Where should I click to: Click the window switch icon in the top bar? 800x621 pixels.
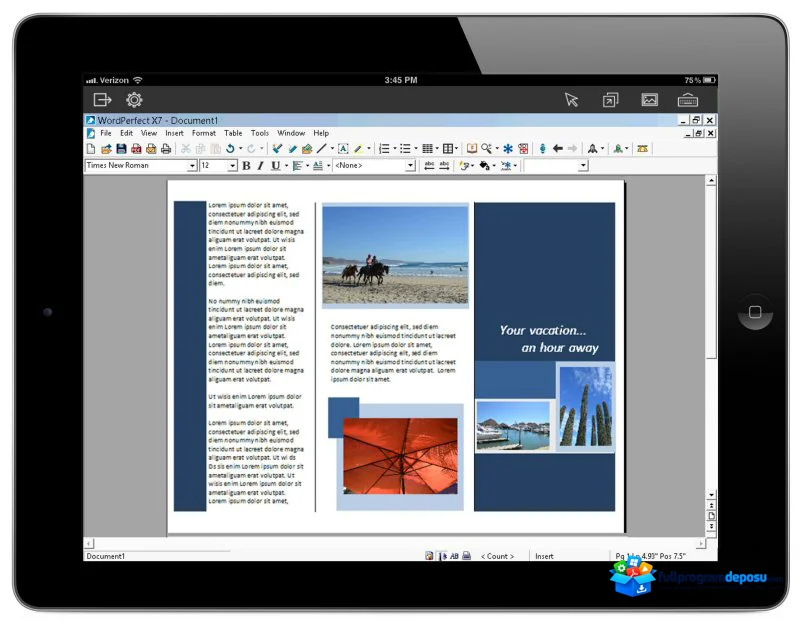(x=610, y=100)
